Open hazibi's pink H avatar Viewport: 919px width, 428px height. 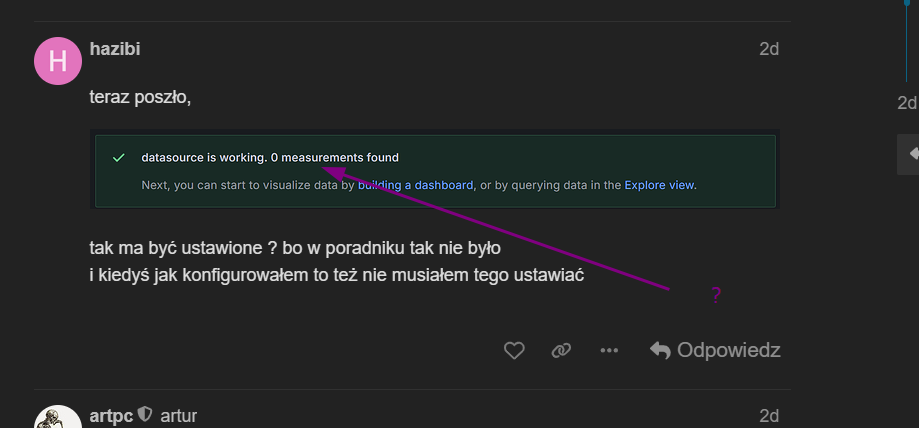click(58, 61)
